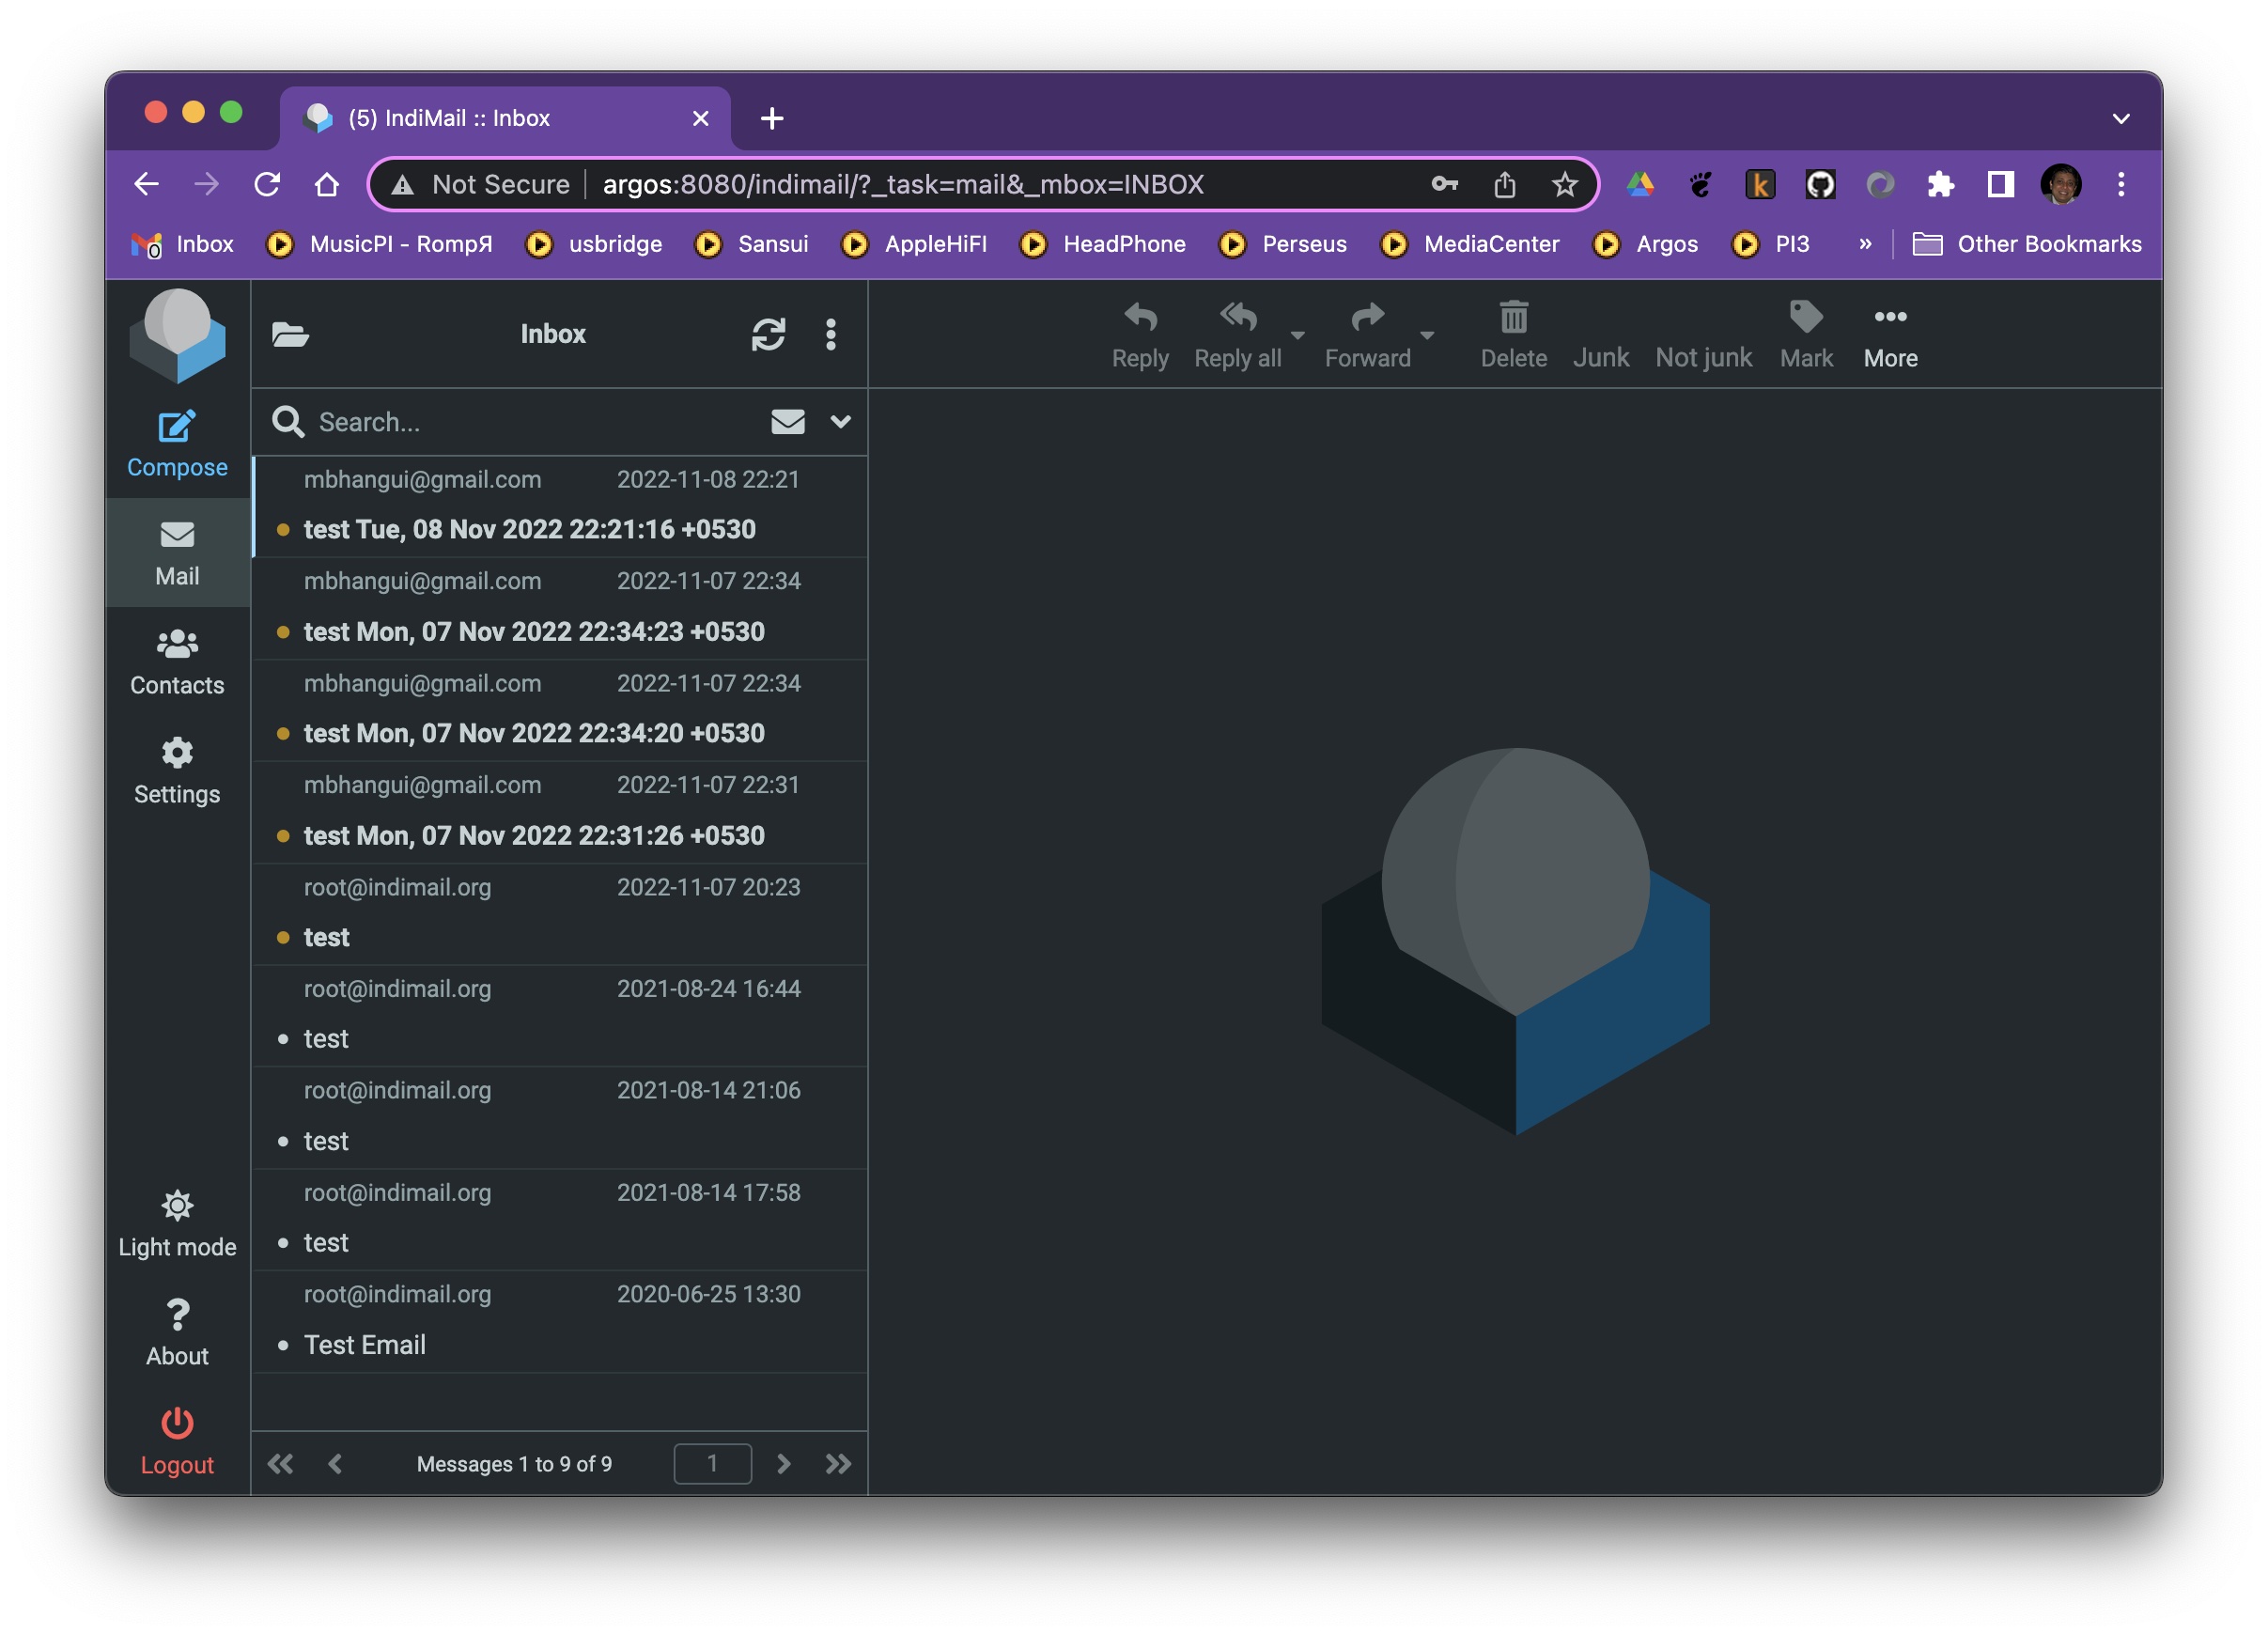Open the Settings section in sidebar
Image resolution: width=2268 pixels, height=1635 pixels.
177,771
